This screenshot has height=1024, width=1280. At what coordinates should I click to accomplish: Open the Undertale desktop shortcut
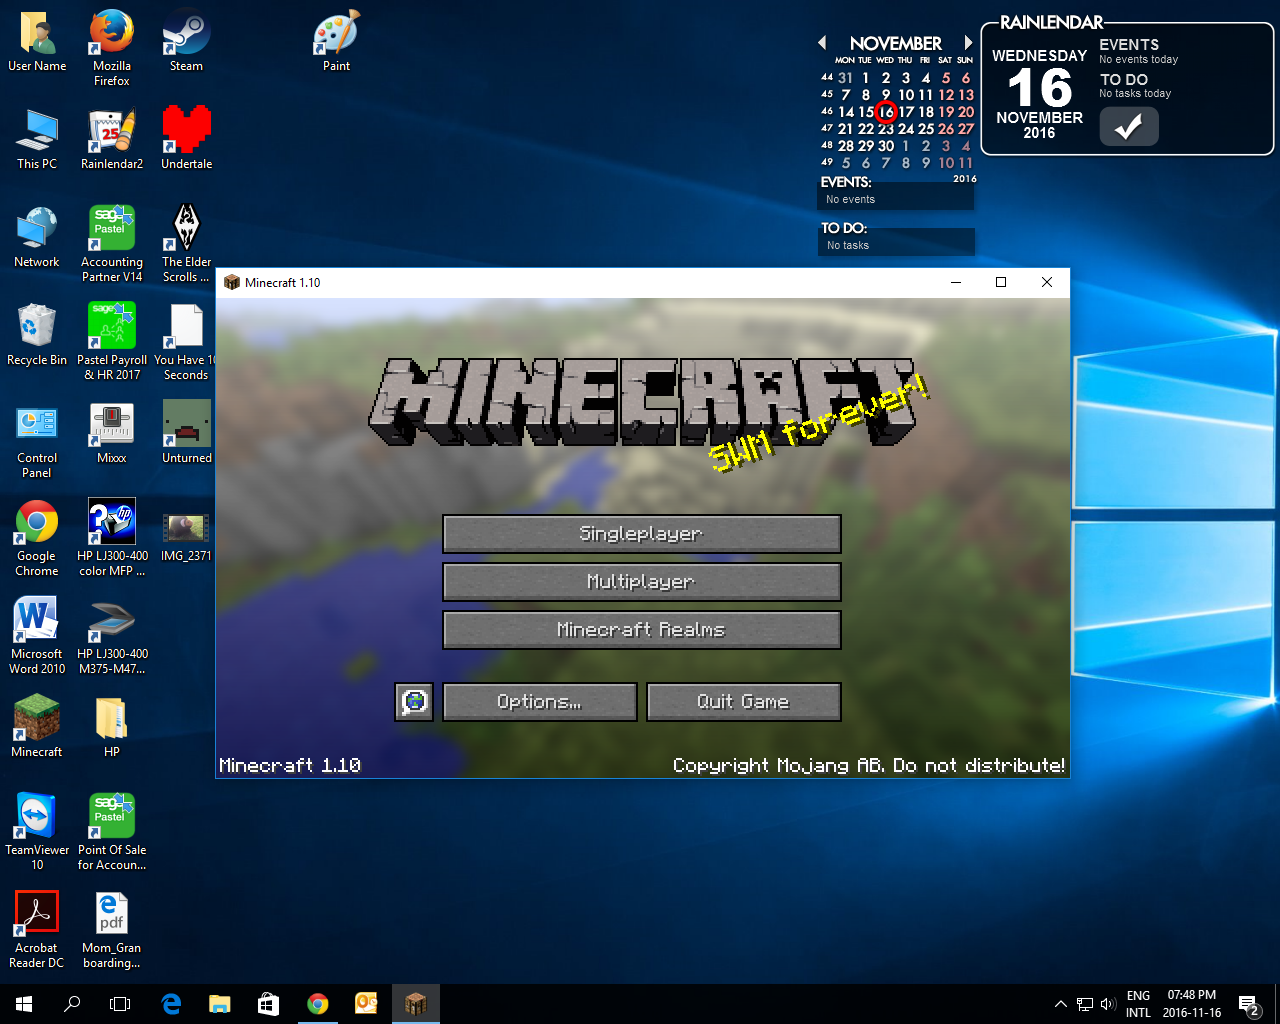[x=186, y=137]
